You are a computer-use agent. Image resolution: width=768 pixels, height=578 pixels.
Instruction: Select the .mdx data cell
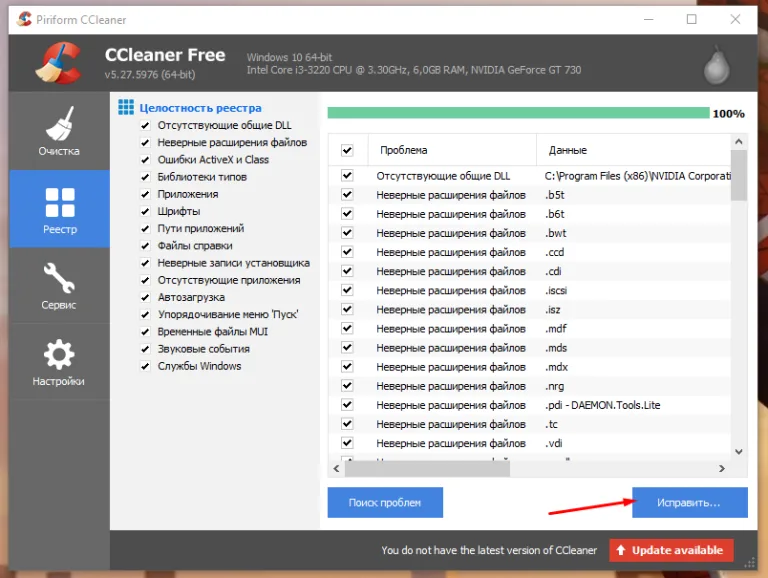click(x=556, y=367)
